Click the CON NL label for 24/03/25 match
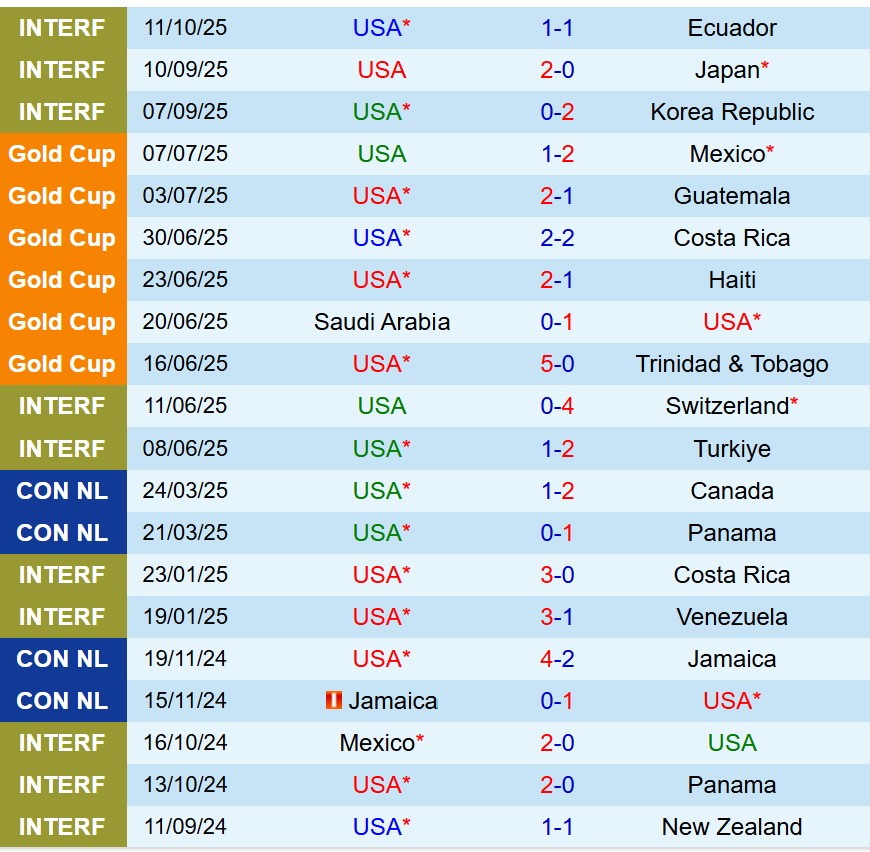Screen dimensions: 870x852 pyautogui.click(x=62, y=491)
